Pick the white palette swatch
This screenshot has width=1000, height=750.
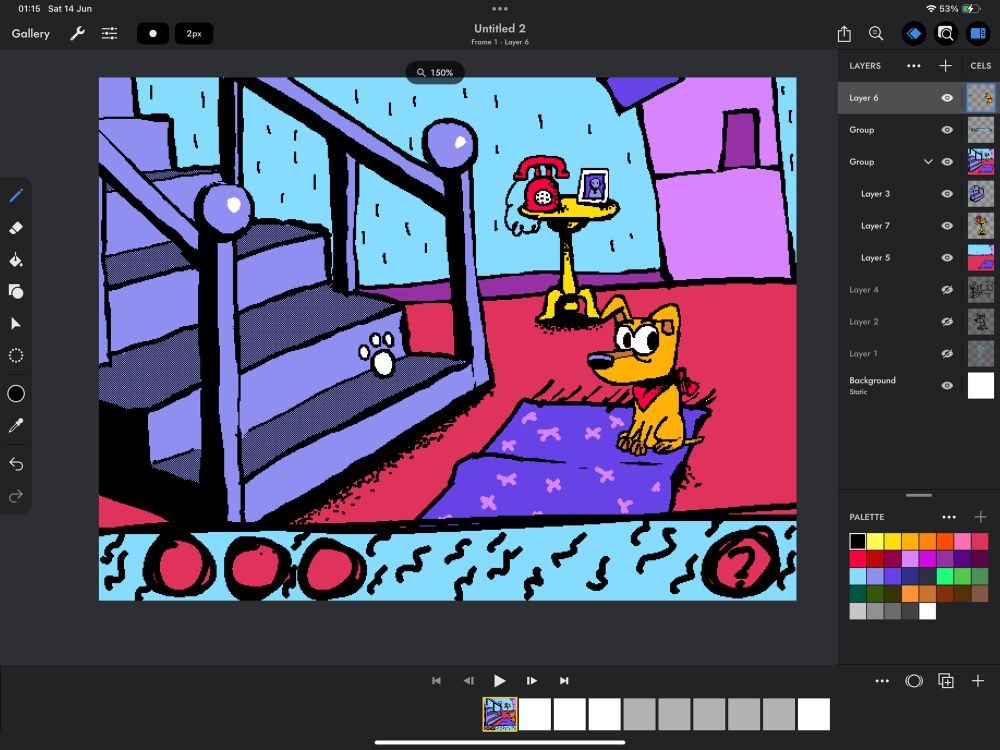927,611
